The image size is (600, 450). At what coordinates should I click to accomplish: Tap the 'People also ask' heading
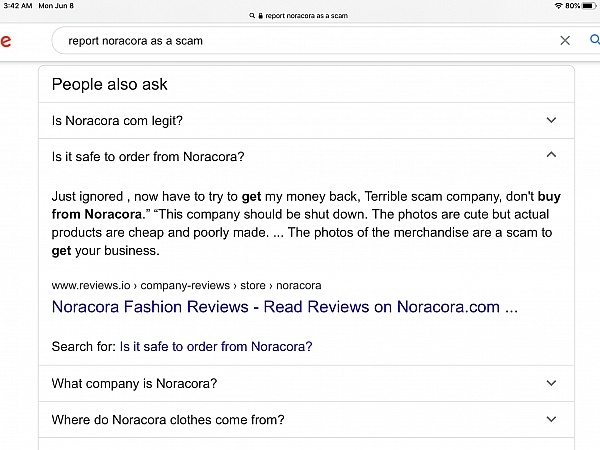coord(109,84)
